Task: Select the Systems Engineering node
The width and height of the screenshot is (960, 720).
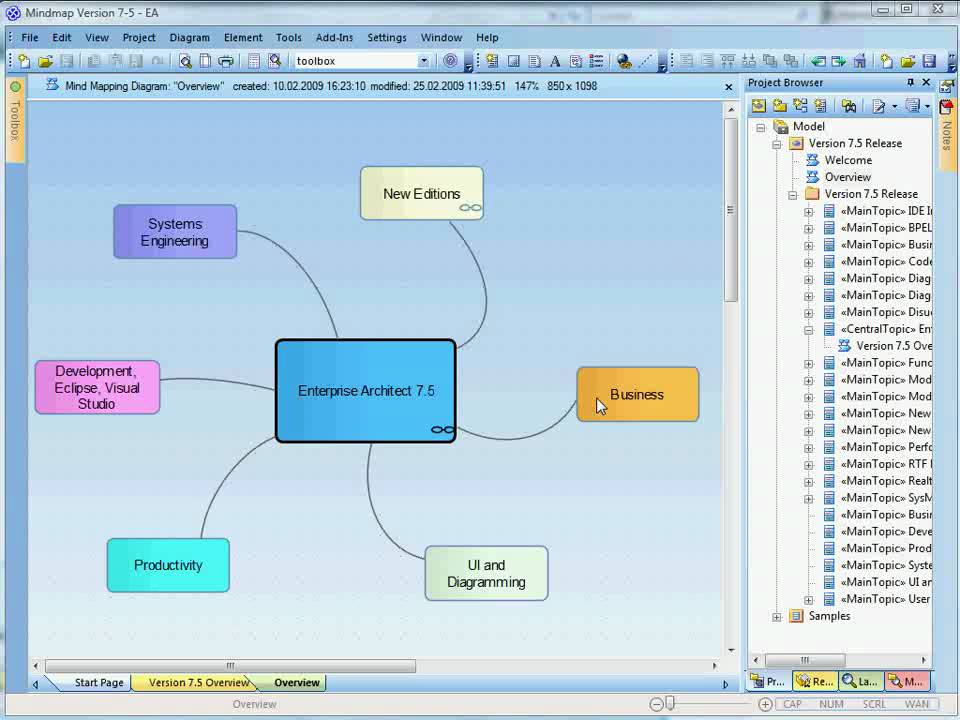Action: pos(175,232)
